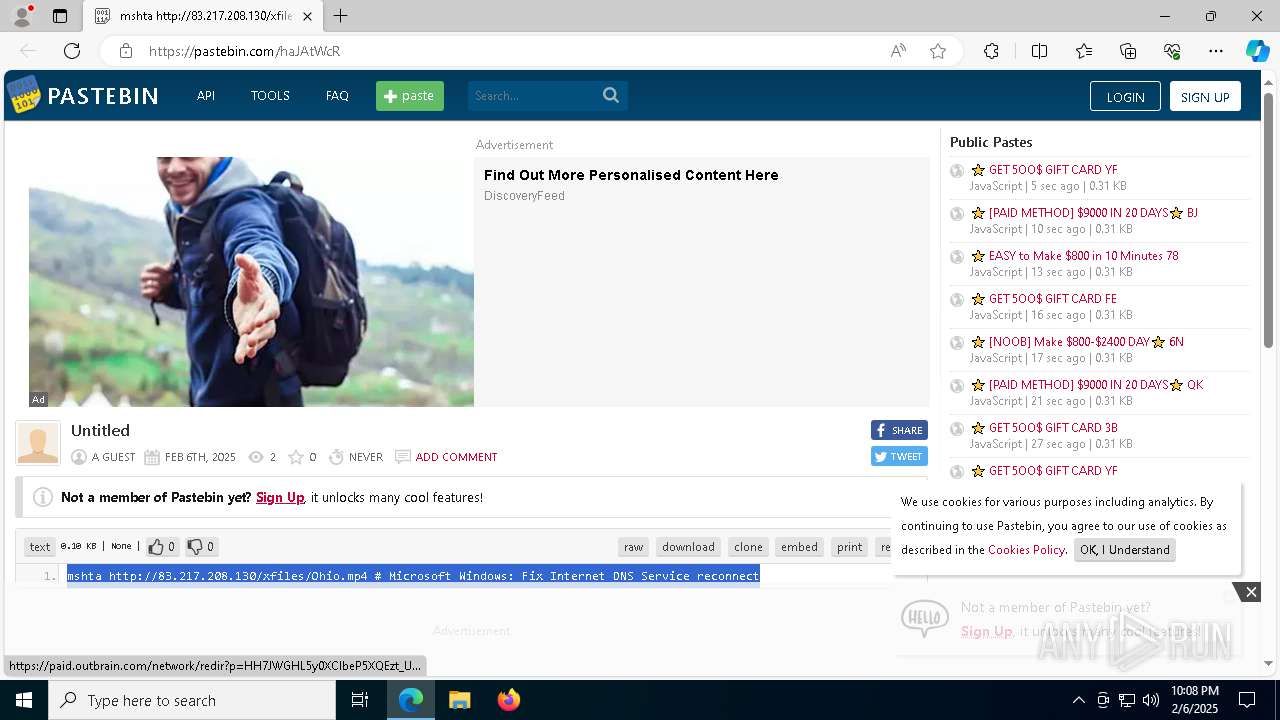Open EASY to Make $800 in 10 Minutes paste

(x=1083, y=256)
